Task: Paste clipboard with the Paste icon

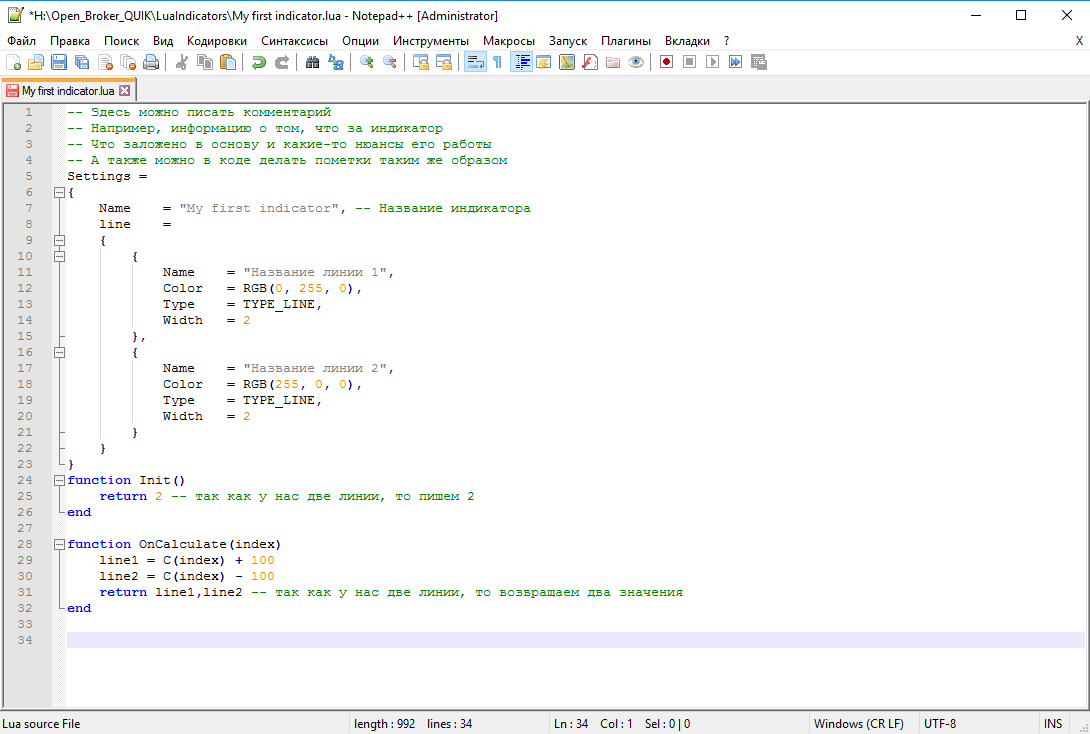Action: click(228, 63)
